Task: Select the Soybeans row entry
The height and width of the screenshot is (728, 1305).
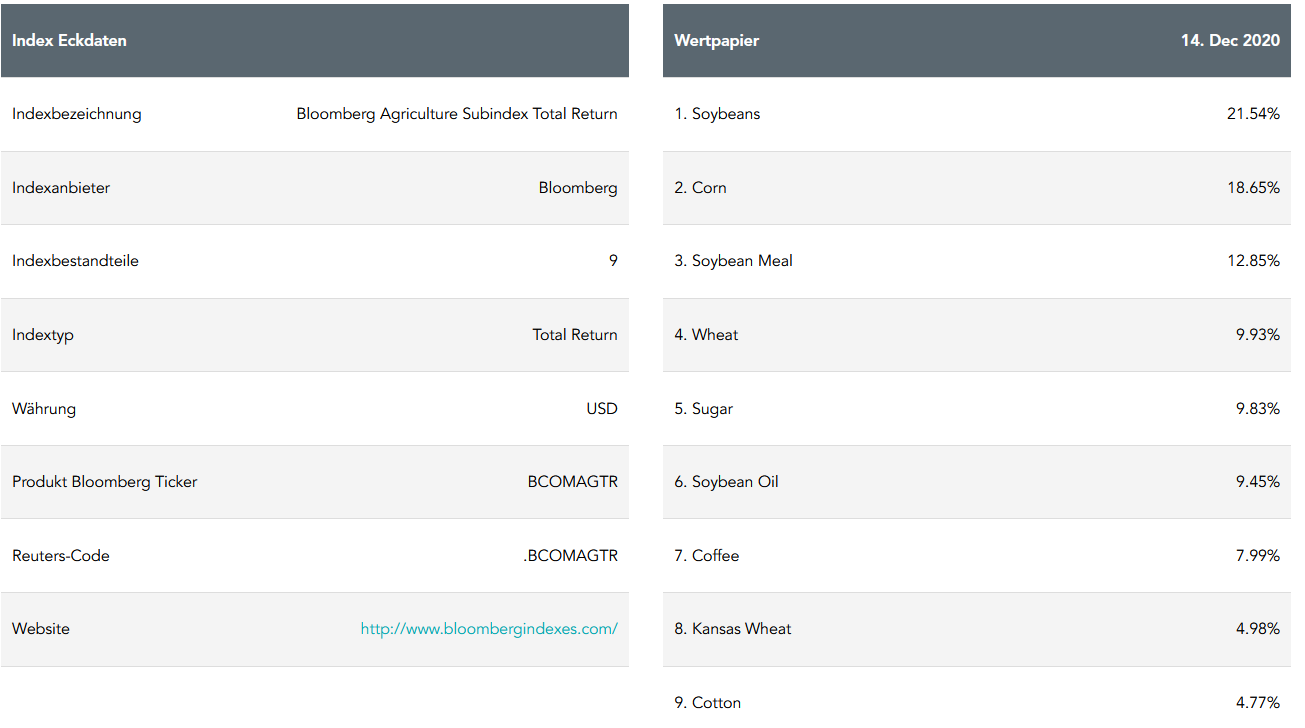Action: coord(717,114)
